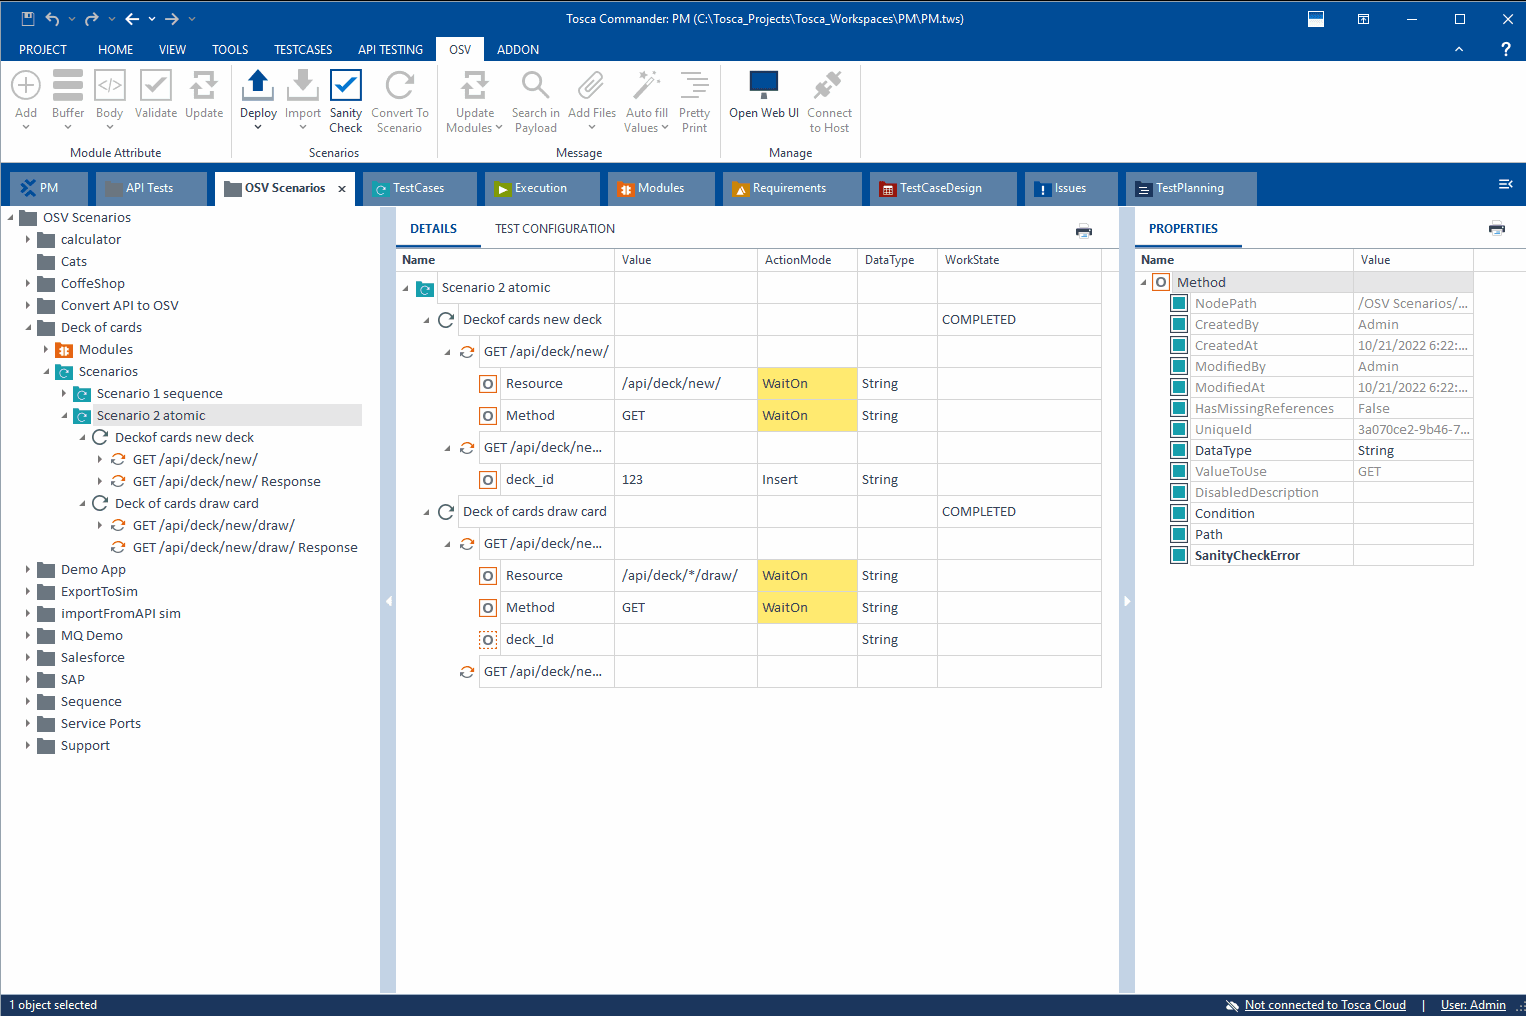This screenshot has width=1526, height=1016.
Task: Switch to the TEST CONFIGURATION tab
Action: click(x=554, y=228)
